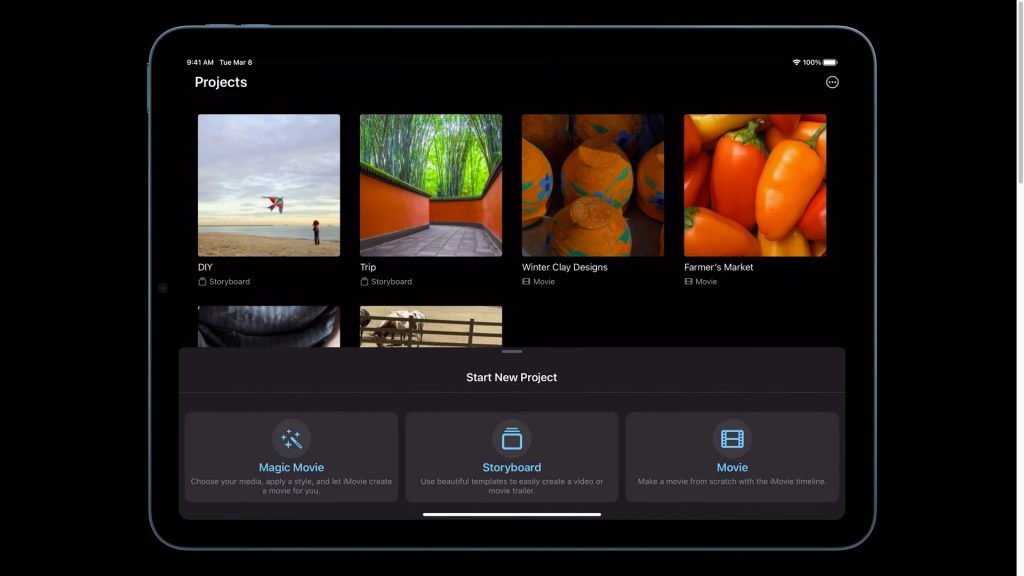Tap the Movie filmstrip icon
Viewport: 1024px width, 576px height.
[x=732, y=439]
